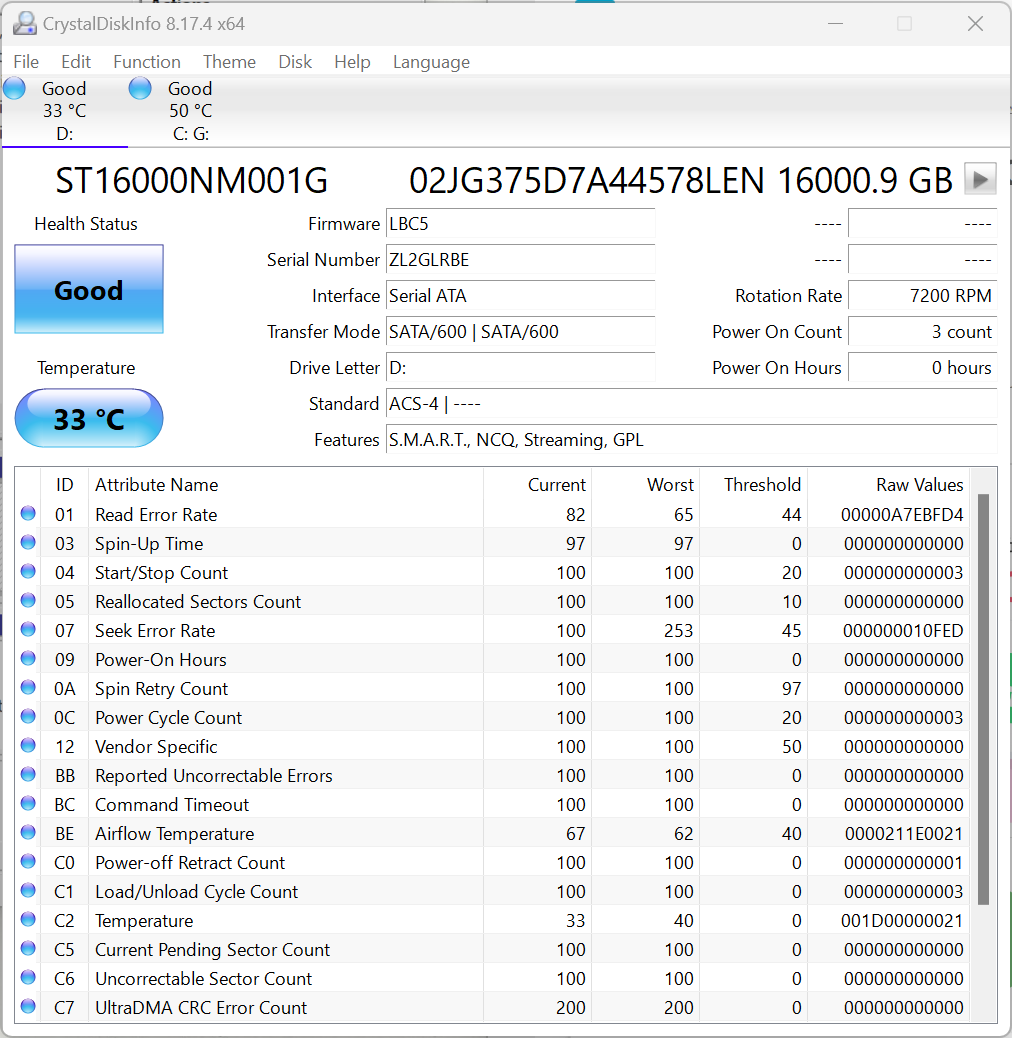The height and width of the screenshot is (1038, 1012).
Task: Click status orb for Command Timeout
Action: coord(28,804)
